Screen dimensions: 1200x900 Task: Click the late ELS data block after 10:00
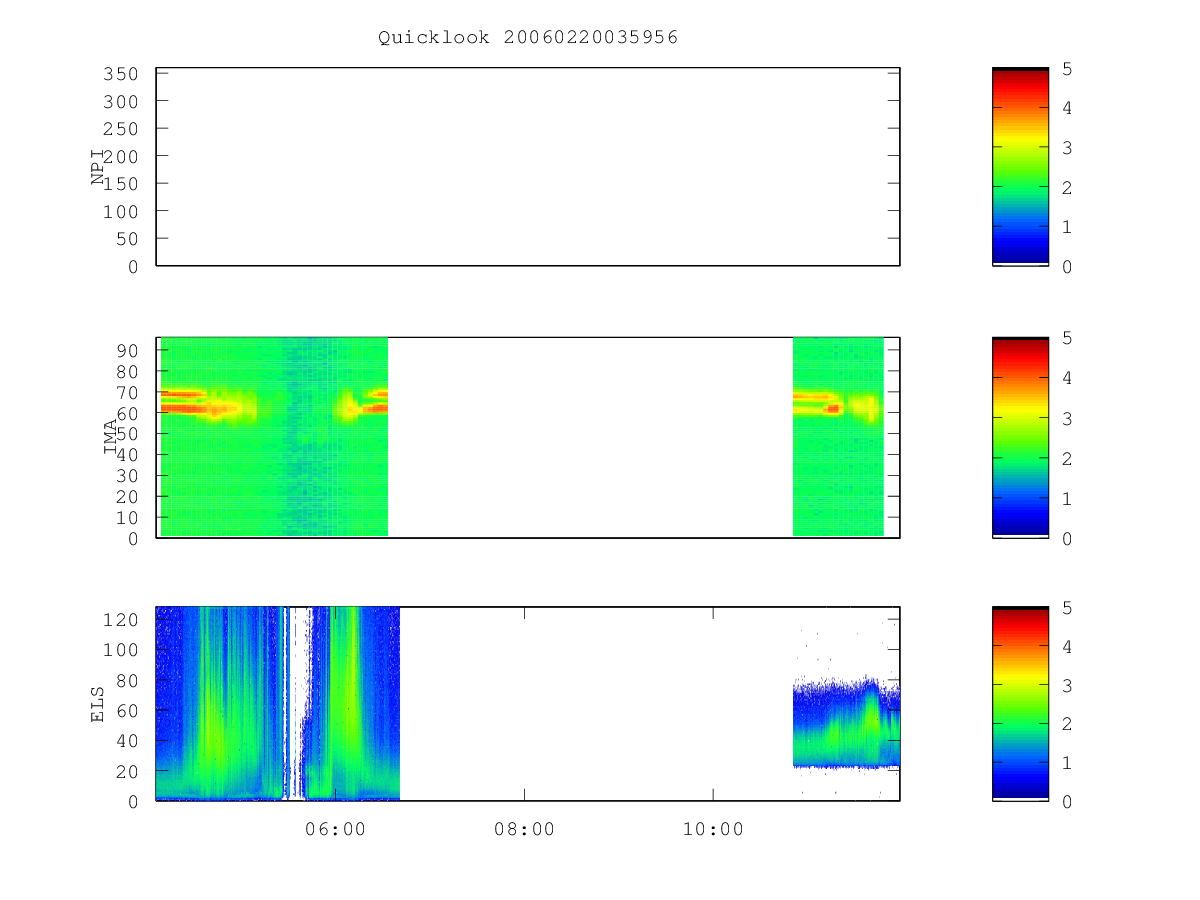846,724
